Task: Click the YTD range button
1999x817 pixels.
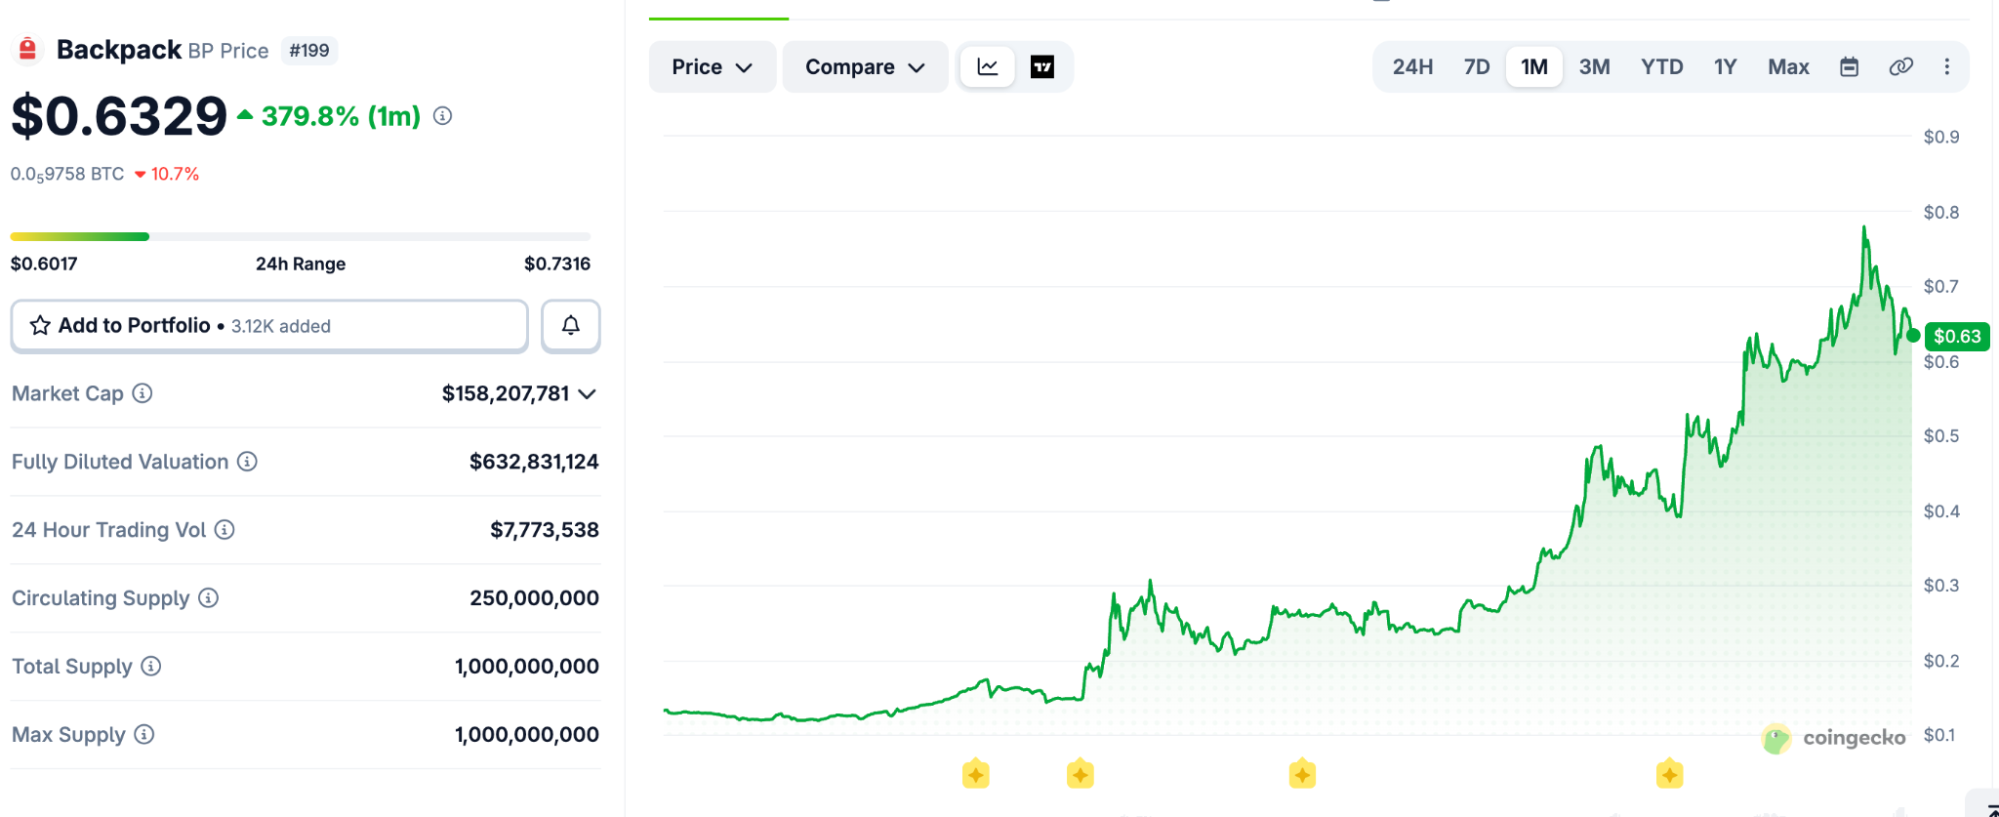Action: (1661, 67)
